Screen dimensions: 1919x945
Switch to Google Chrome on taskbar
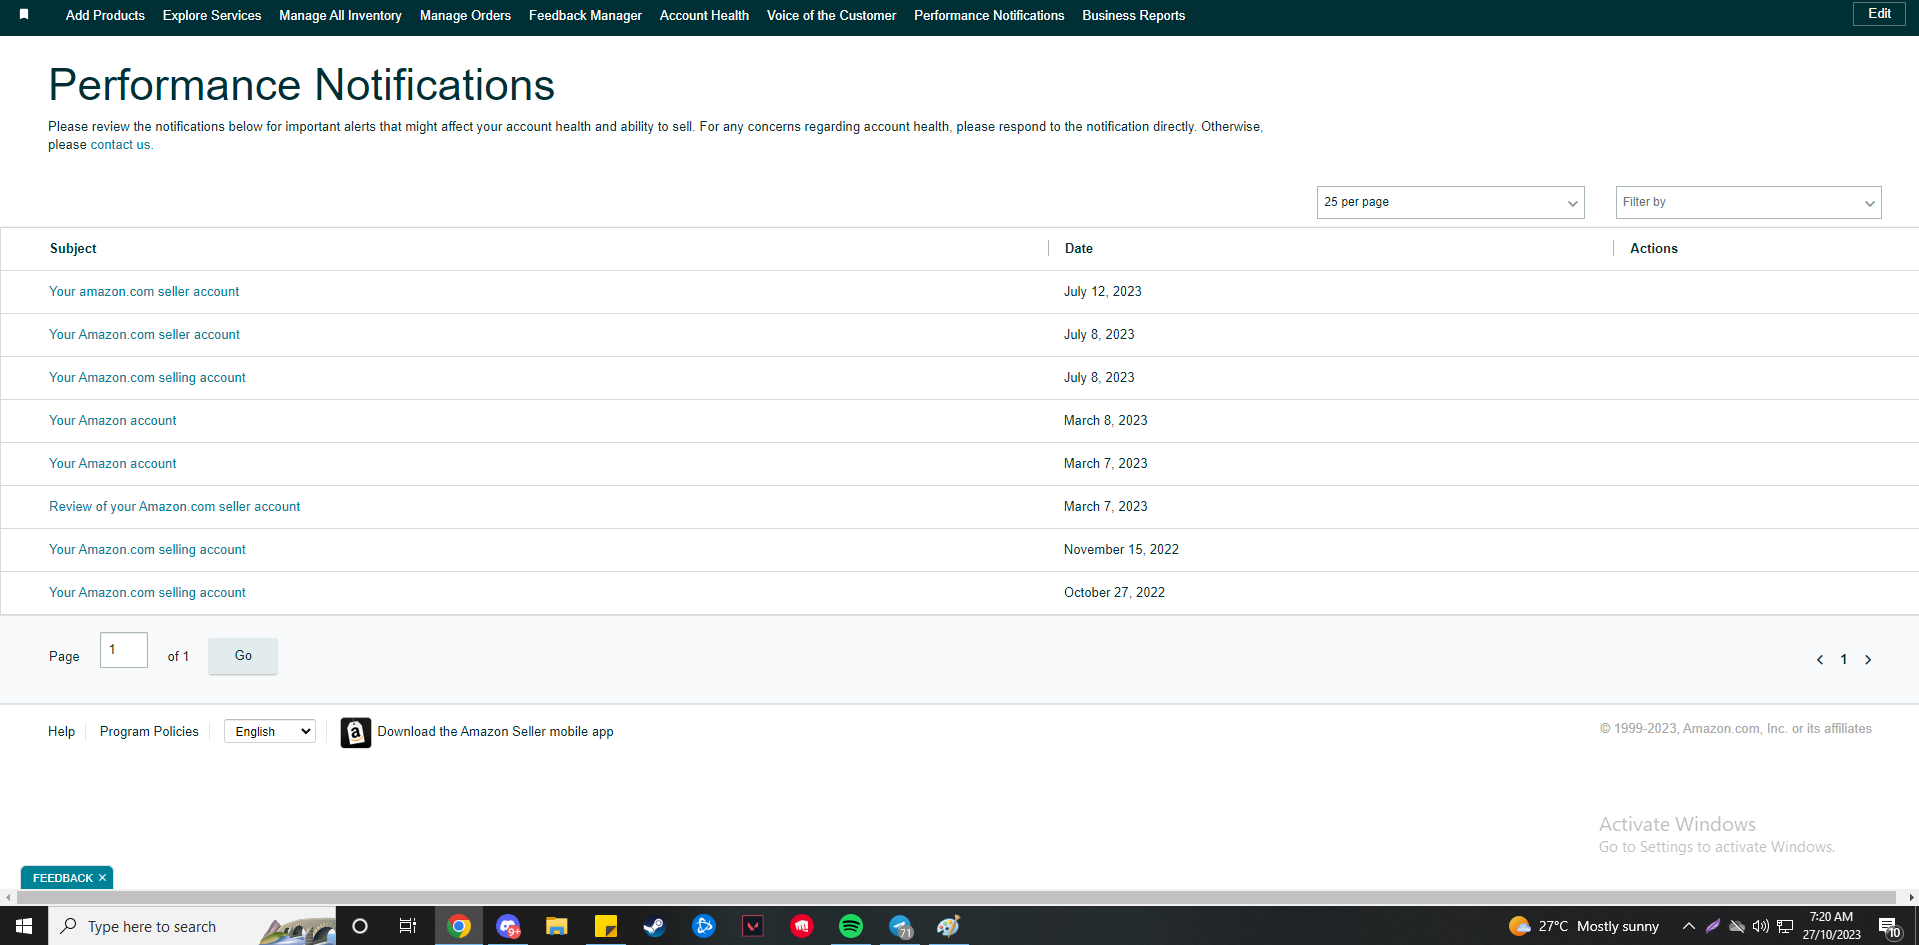459,926
